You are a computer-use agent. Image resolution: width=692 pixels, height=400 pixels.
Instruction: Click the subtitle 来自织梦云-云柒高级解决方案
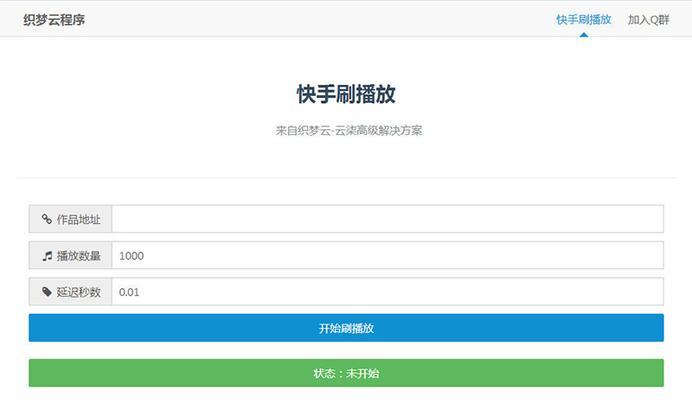coord(349,130)
